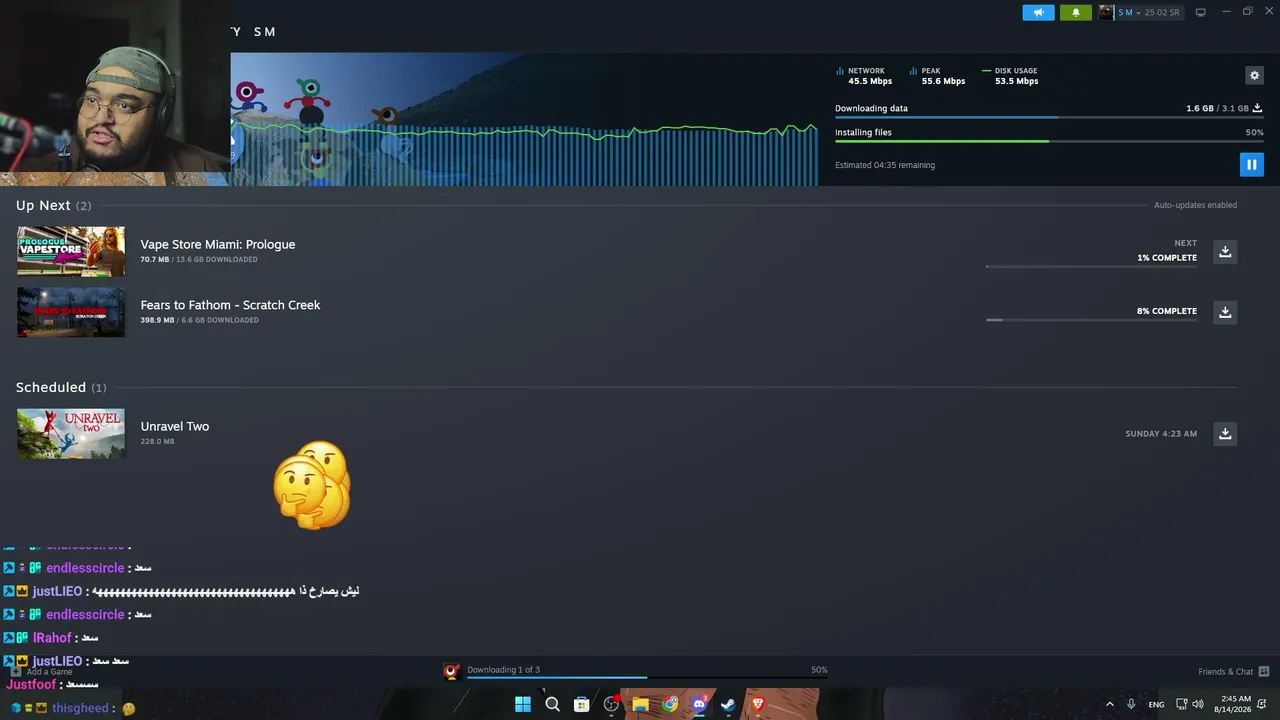Click the profile avatar in title bar
The image size is (1280, 720).
[x=1106, y=12]
